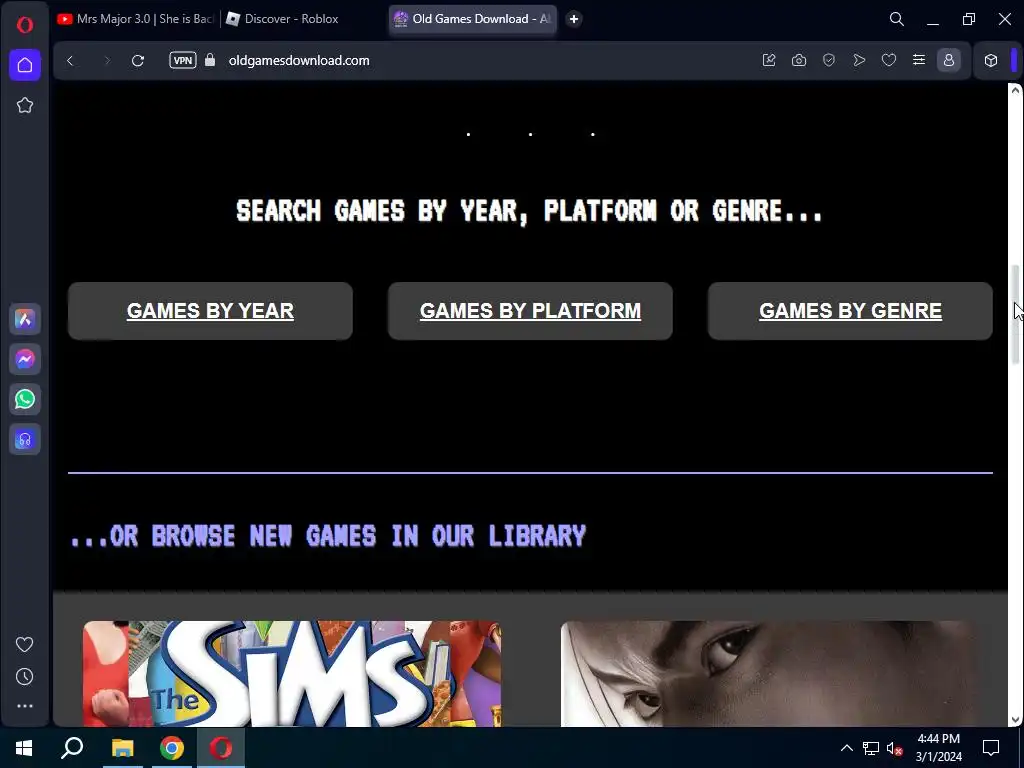Viewport: 1024px width, 768px height.
Task: Switch to Discover - Roblox tab
Action: pos(283,19)
